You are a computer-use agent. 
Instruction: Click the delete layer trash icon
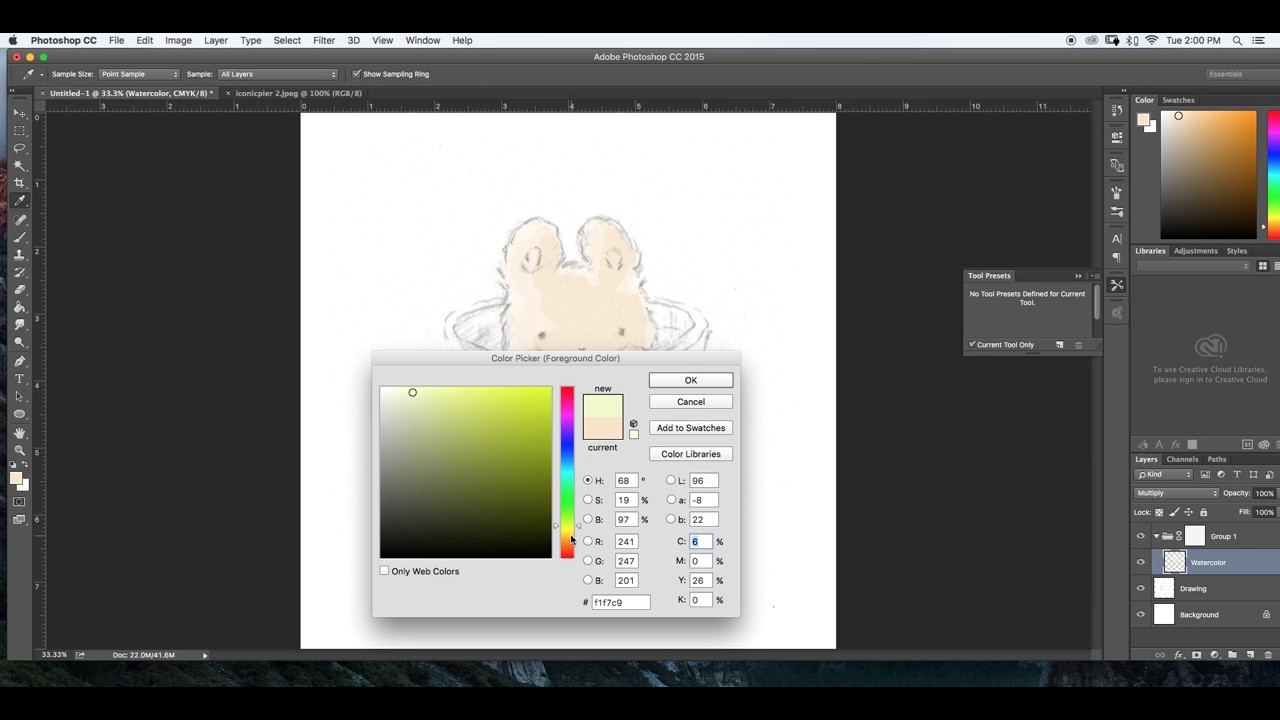[1268, 655]
